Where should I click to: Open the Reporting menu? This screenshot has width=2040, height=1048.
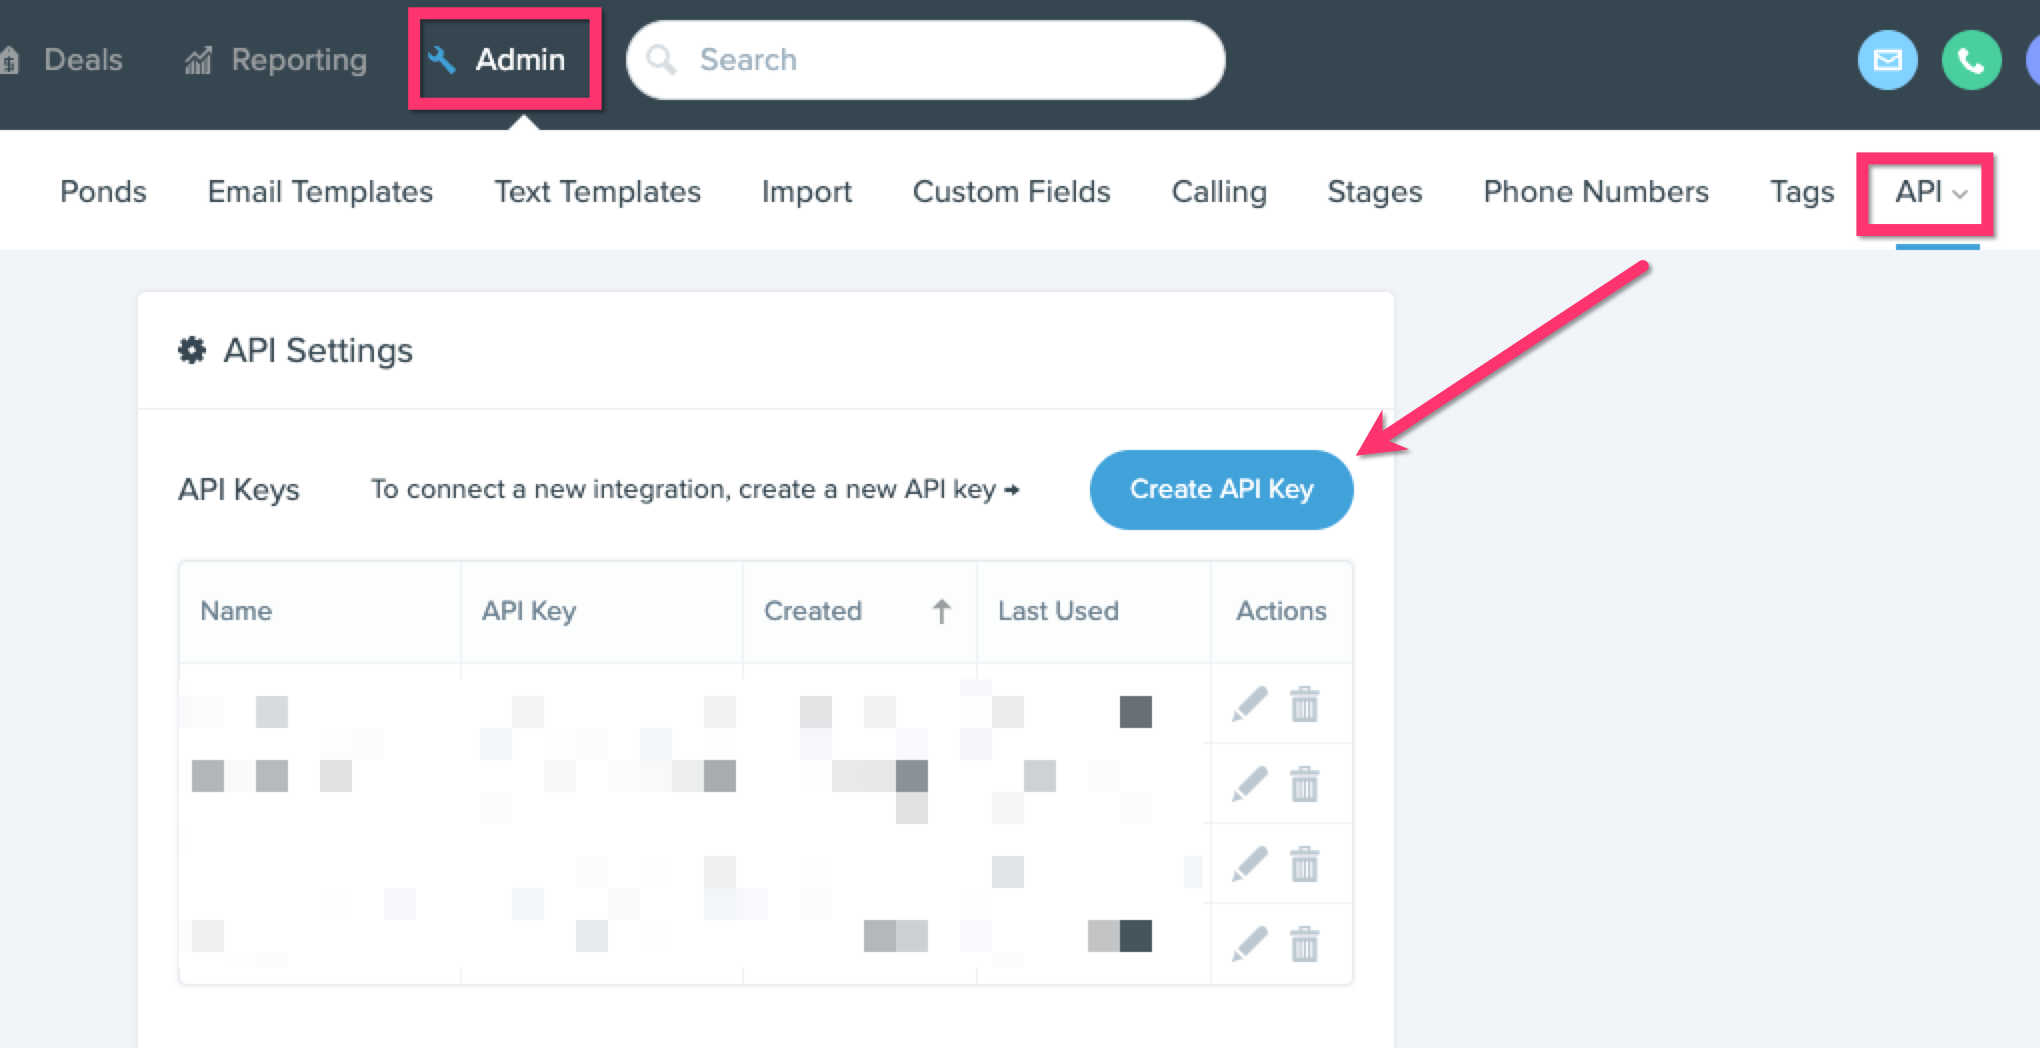point(276,60)
